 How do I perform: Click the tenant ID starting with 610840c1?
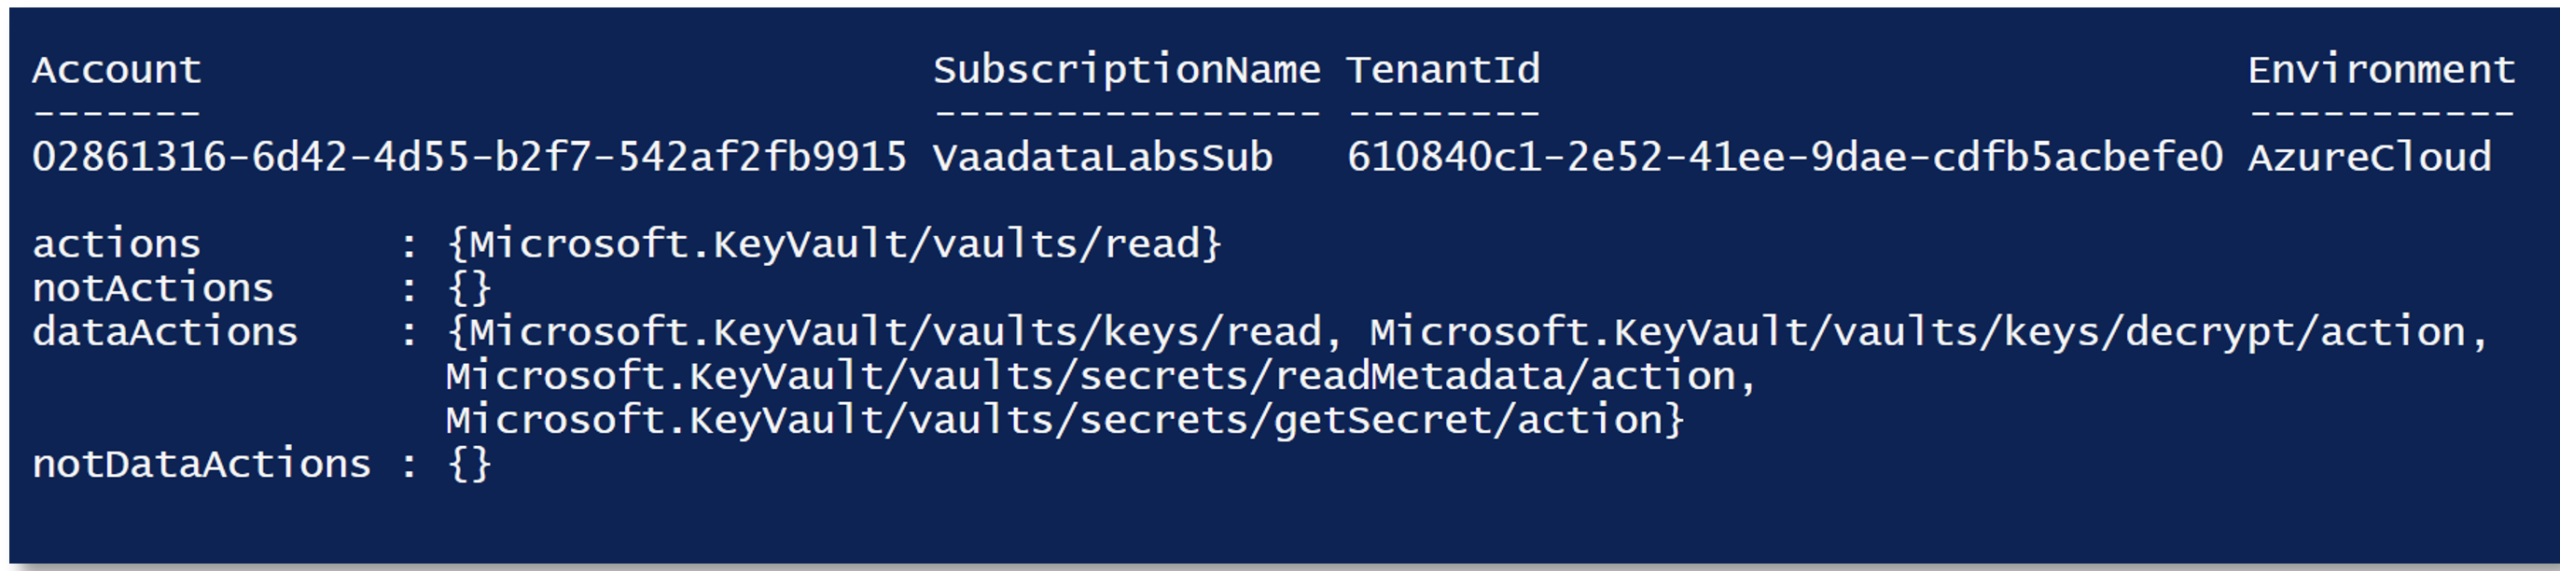click(x=1784, y=157)
